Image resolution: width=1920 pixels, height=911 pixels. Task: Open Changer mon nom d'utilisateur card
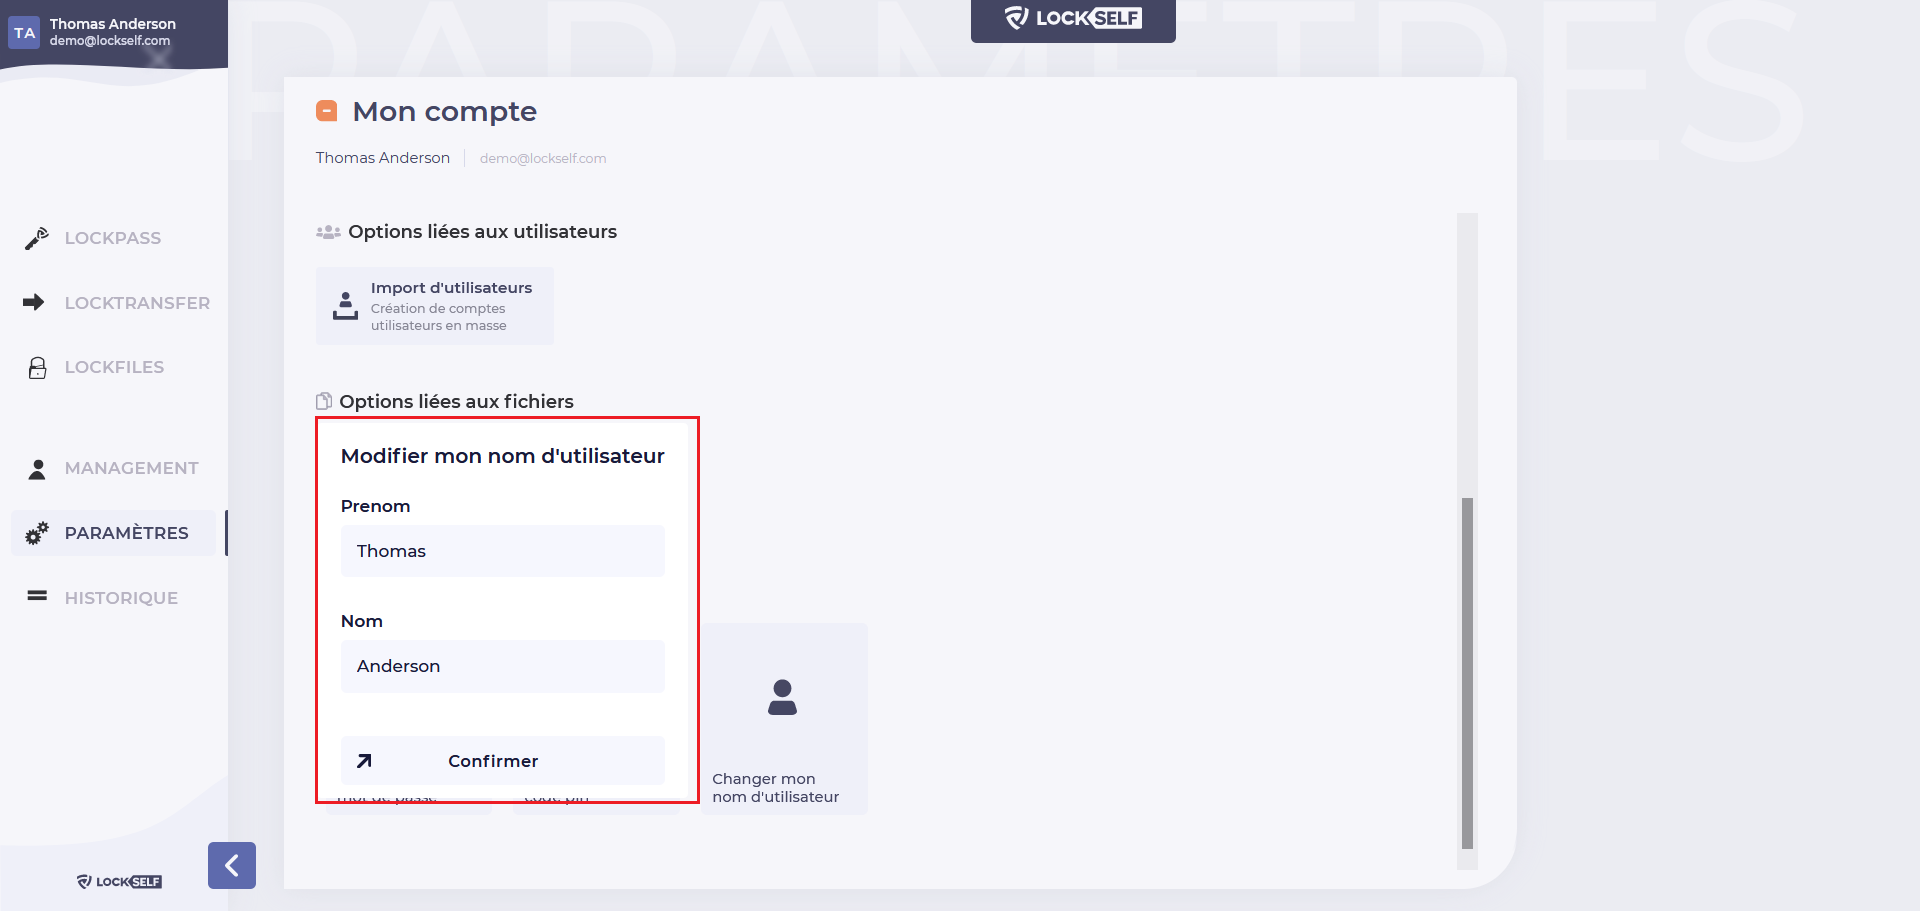[x=784, y=718]
